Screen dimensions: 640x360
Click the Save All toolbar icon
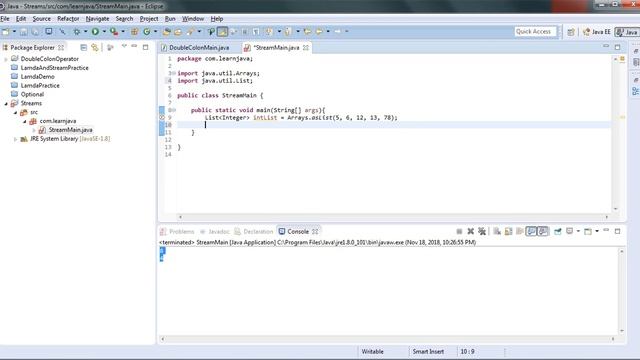pos(36,31)
